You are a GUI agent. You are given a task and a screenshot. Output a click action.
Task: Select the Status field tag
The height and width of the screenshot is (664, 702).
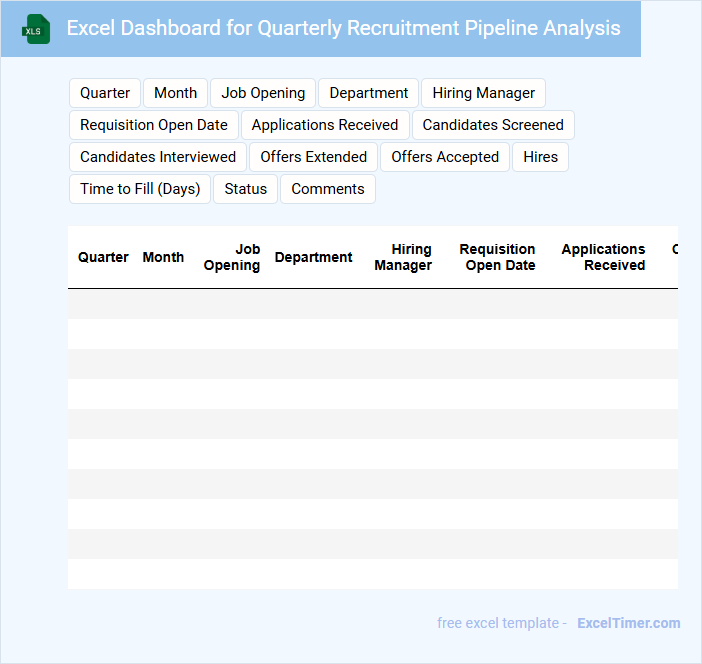click(x=246, y=189)
